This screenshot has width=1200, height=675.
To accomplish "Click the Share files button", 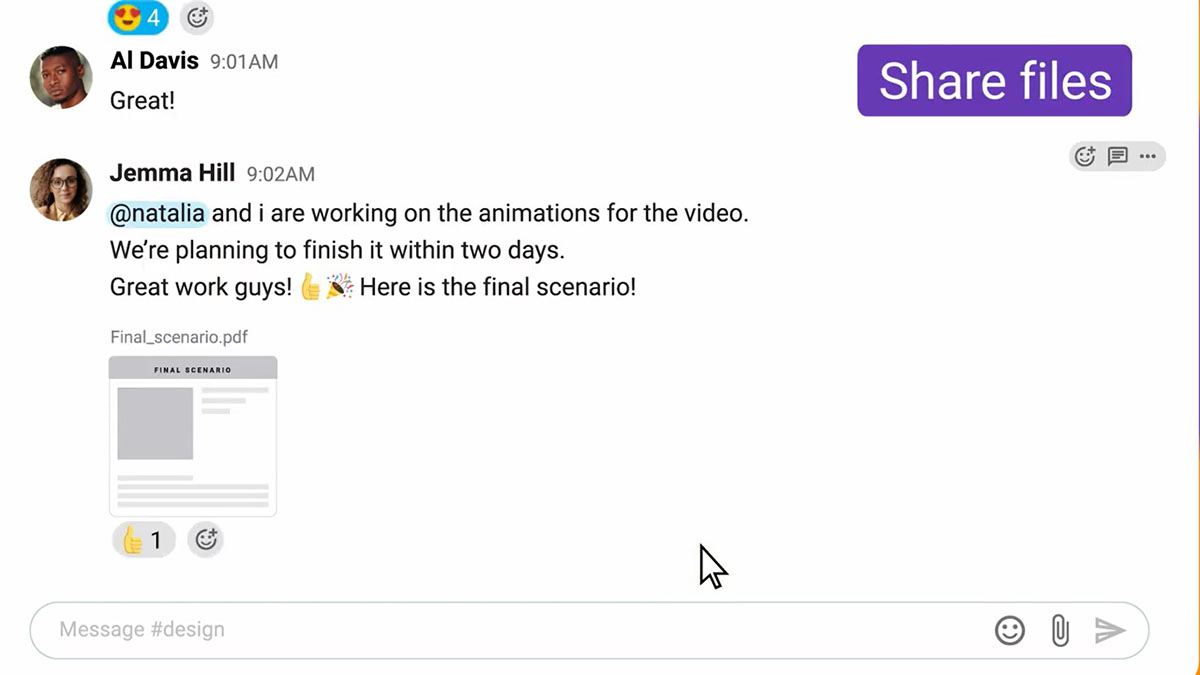I will 994,81.
